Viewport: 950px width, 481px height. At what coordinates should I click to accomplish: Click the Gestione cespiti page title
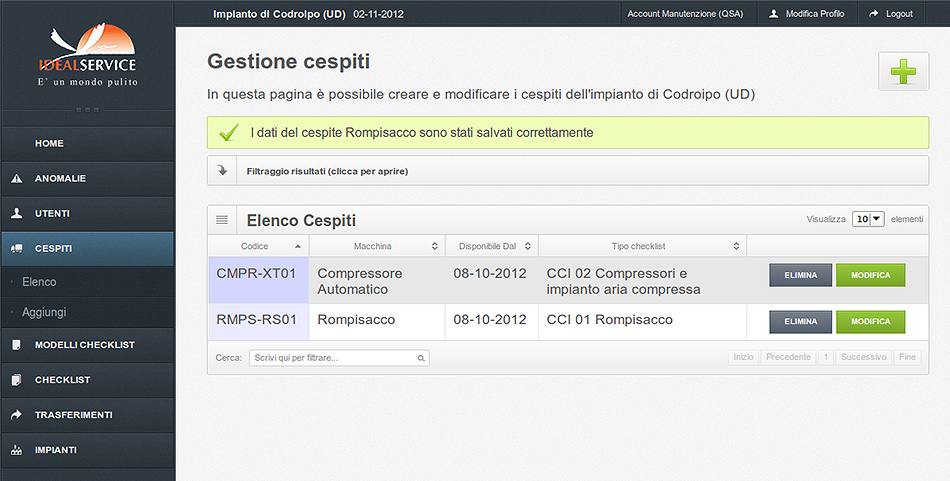[288, 61]
